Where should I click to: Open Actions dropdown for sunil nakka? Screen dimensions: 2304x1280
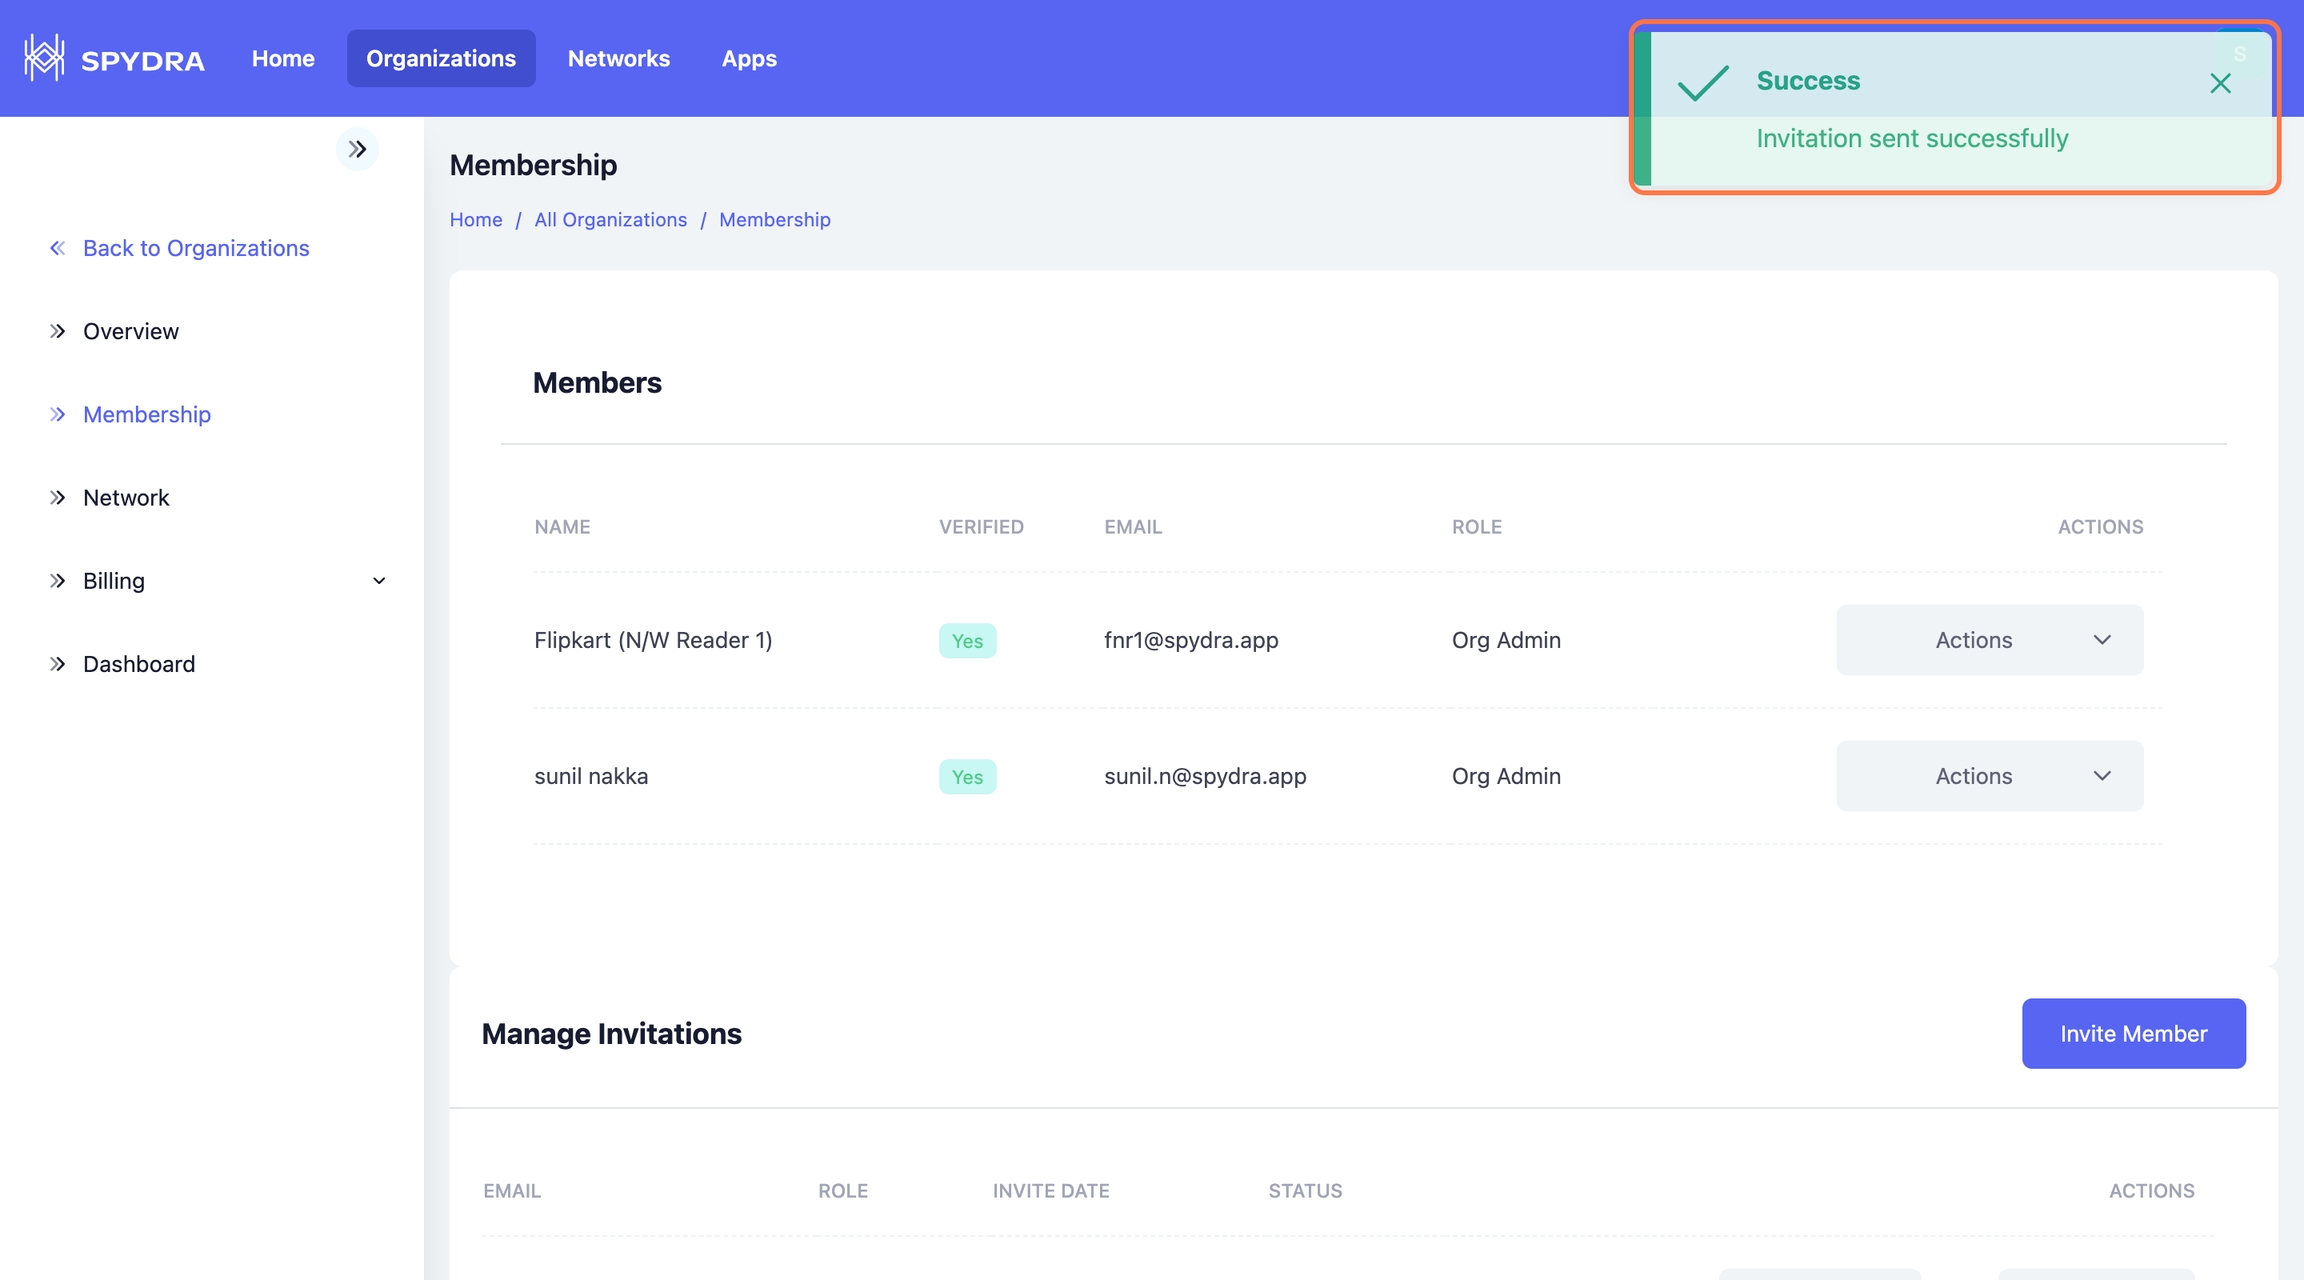[1989, 776]
